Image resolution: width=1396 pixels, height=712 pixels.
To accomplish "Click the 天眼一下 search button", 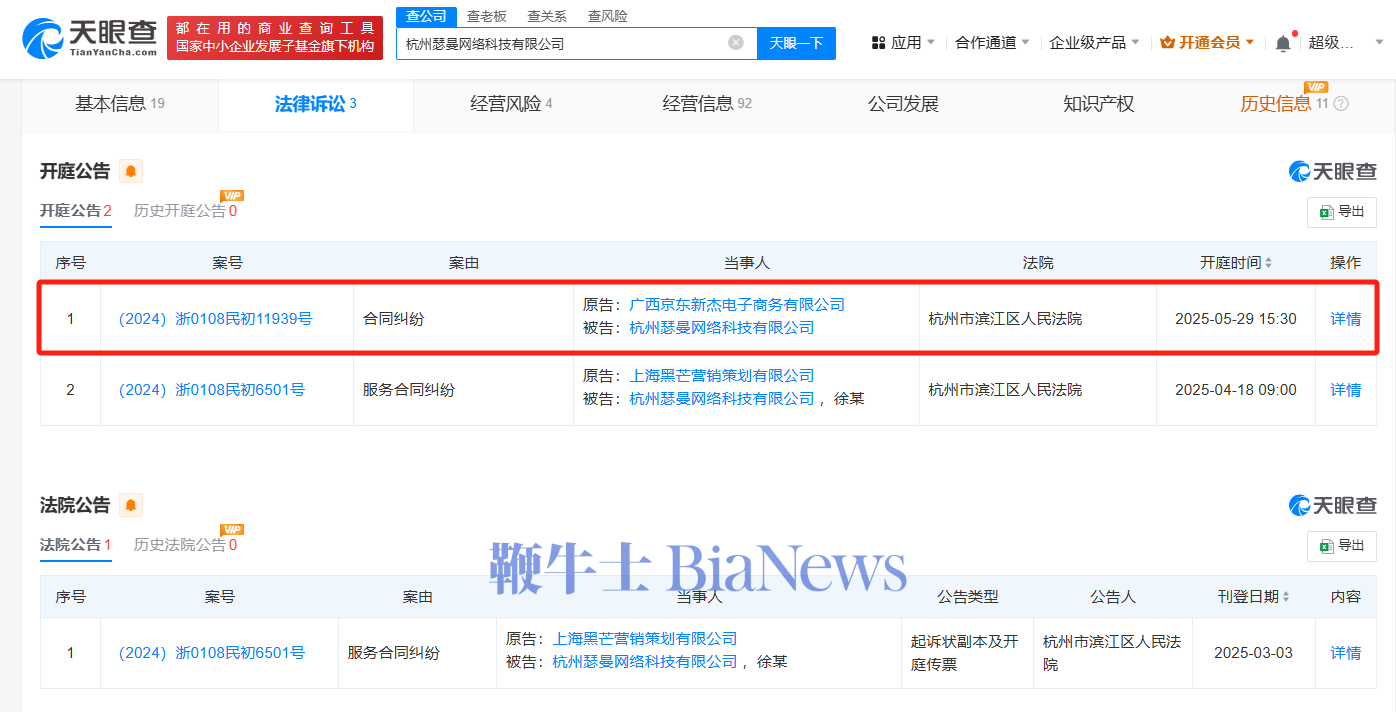I will point(796,43).
